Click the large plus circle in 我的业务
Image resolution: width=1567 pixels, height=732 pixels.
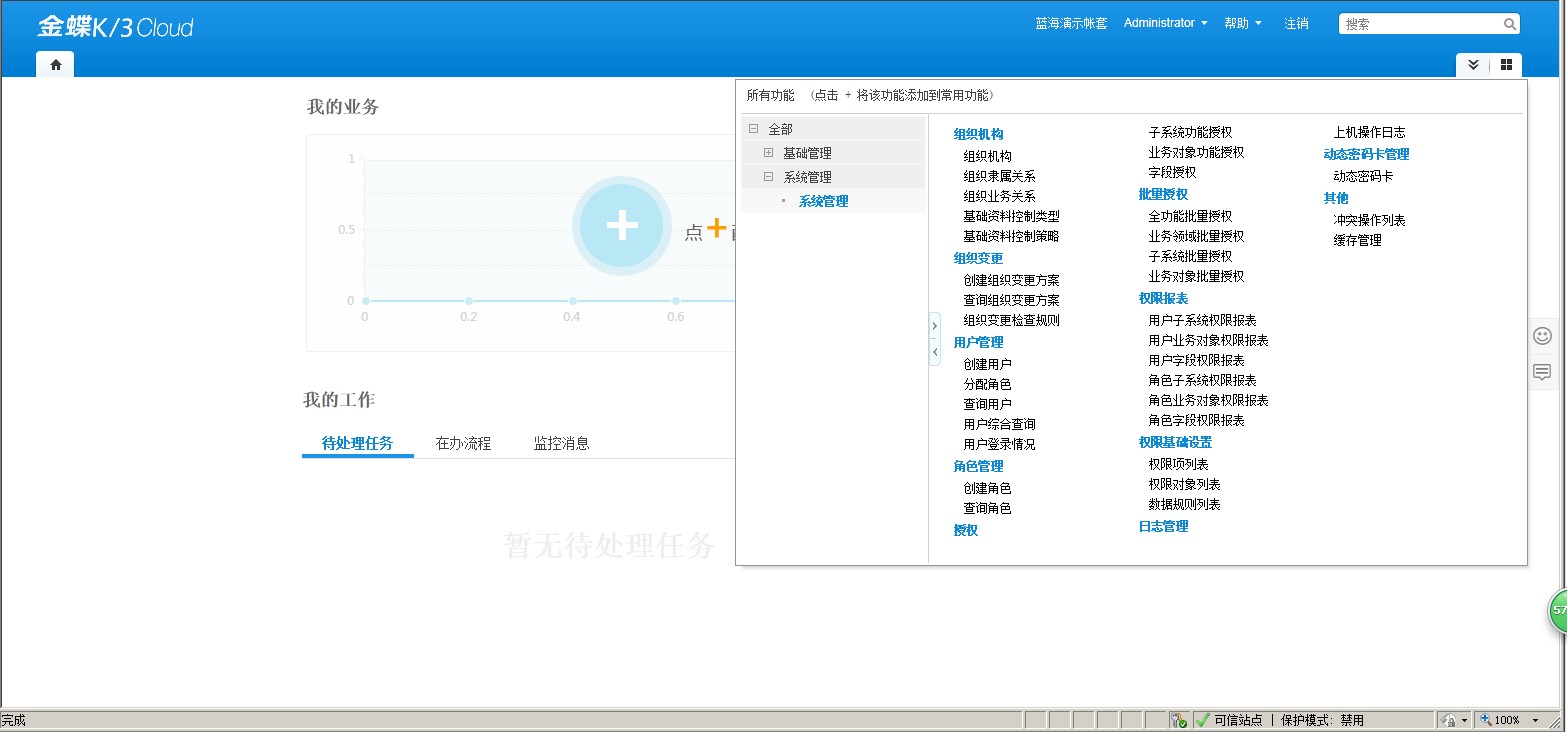pyautogui.click(x=622, y=226)
